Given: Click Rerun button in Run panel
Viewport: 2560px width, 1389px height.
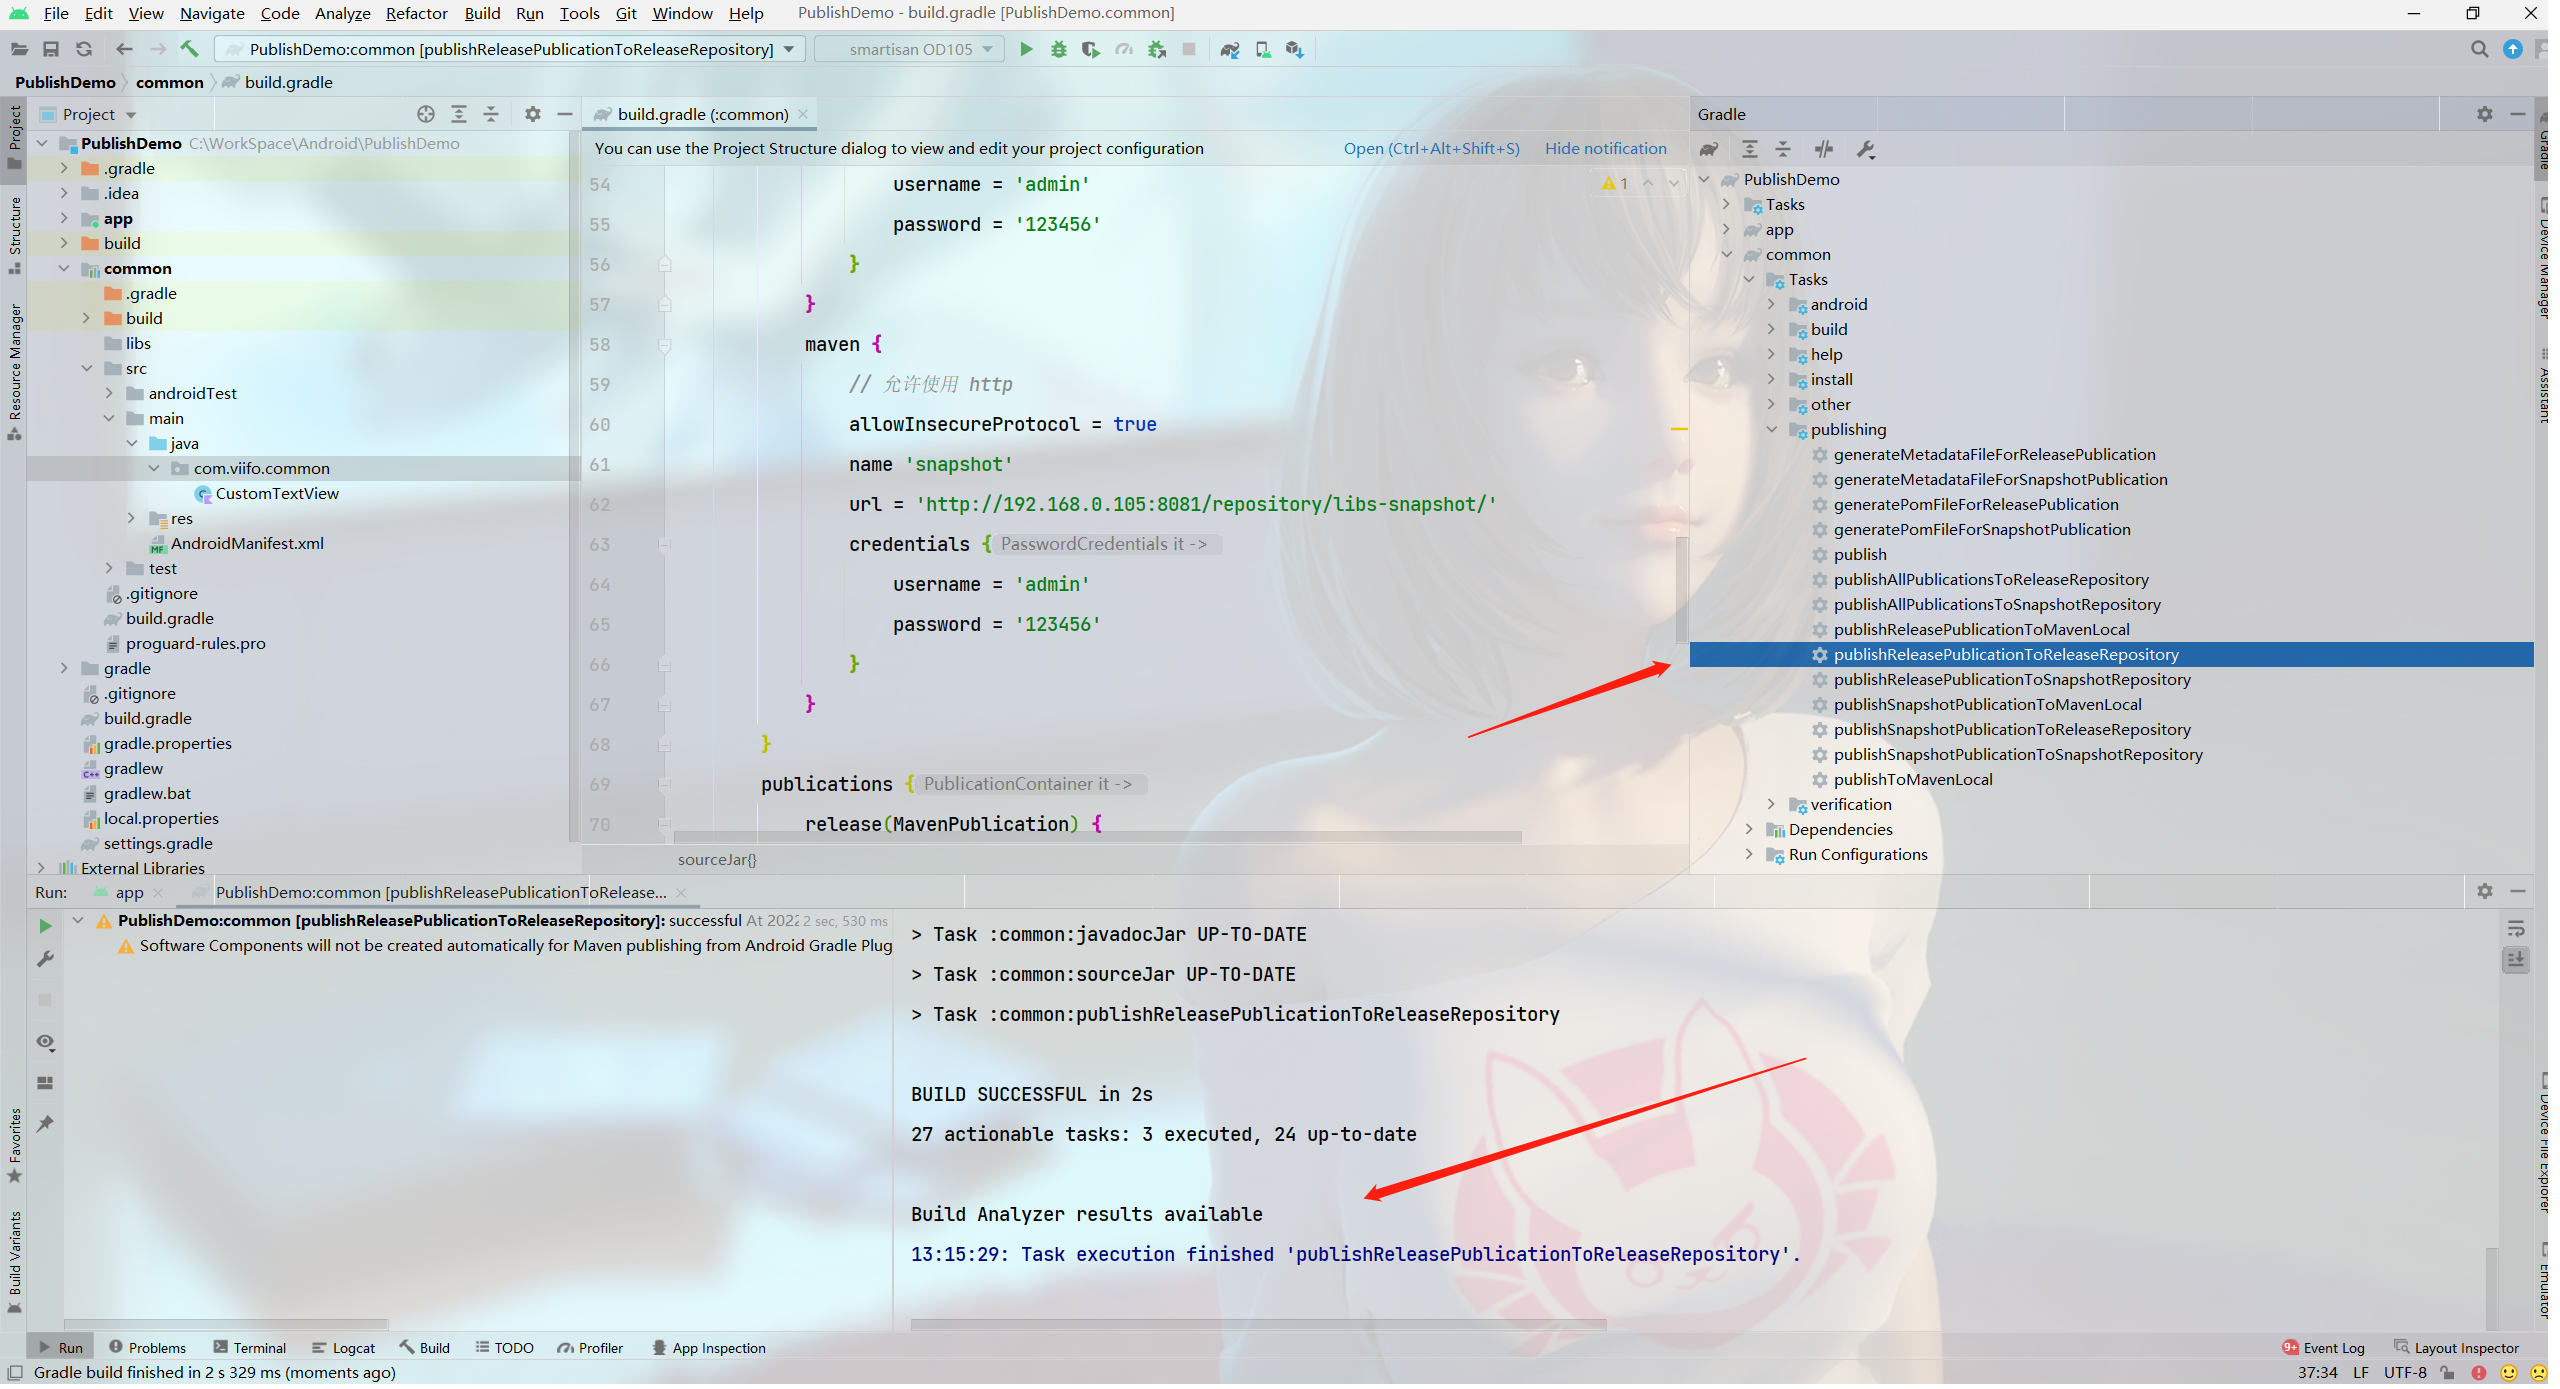Looking at the screenshot, I should click(45, 926).
